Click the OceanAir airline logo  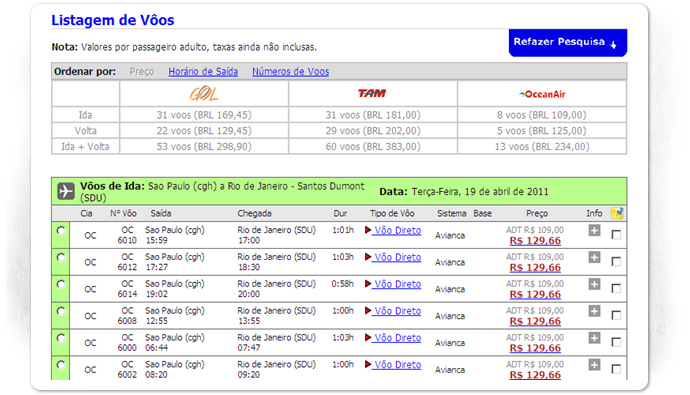point(542,94)
